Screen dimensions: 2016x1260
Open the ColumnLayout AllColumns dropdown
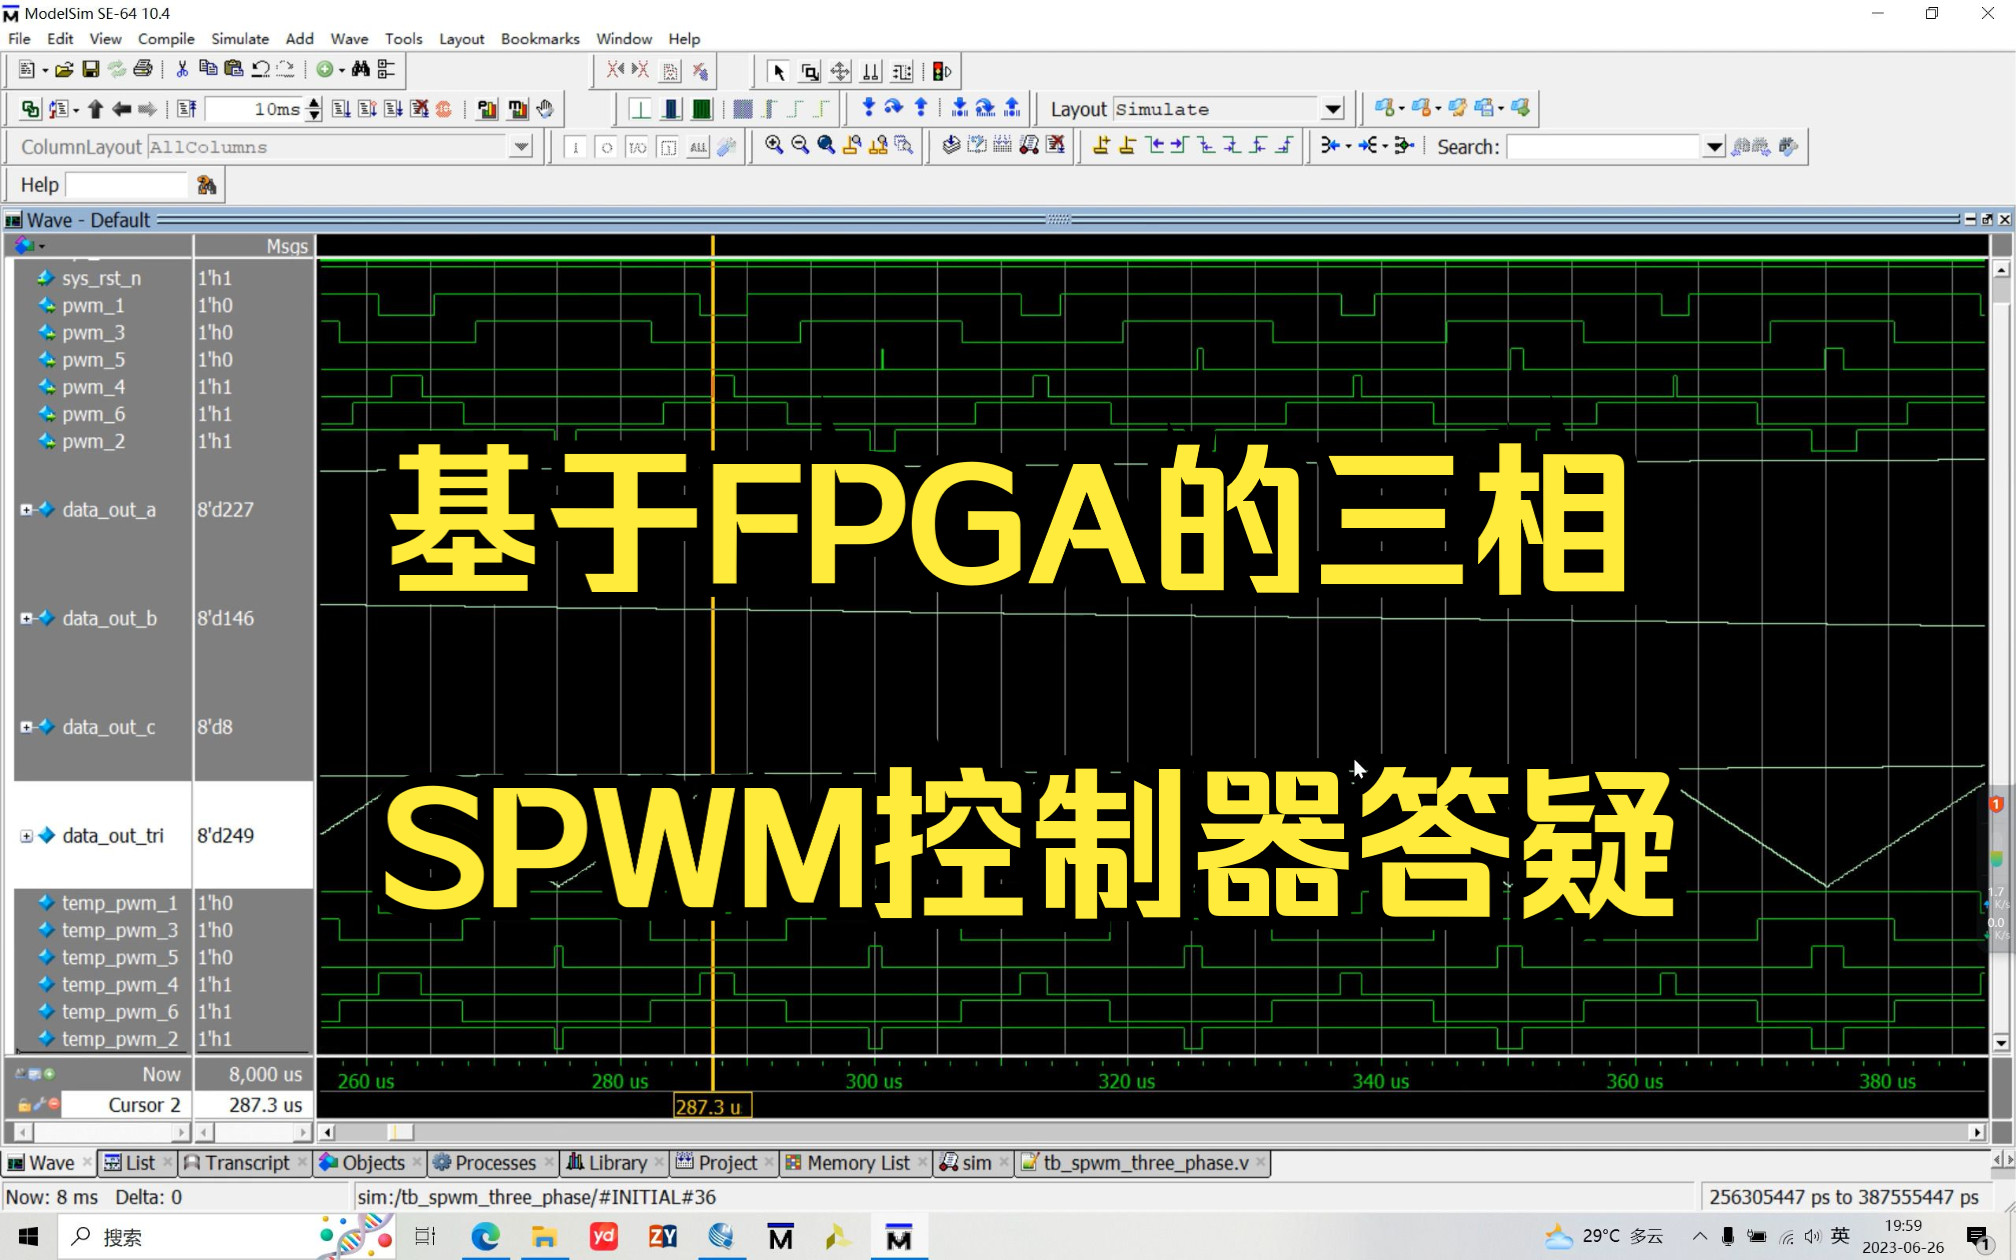(x=521, y=147)
